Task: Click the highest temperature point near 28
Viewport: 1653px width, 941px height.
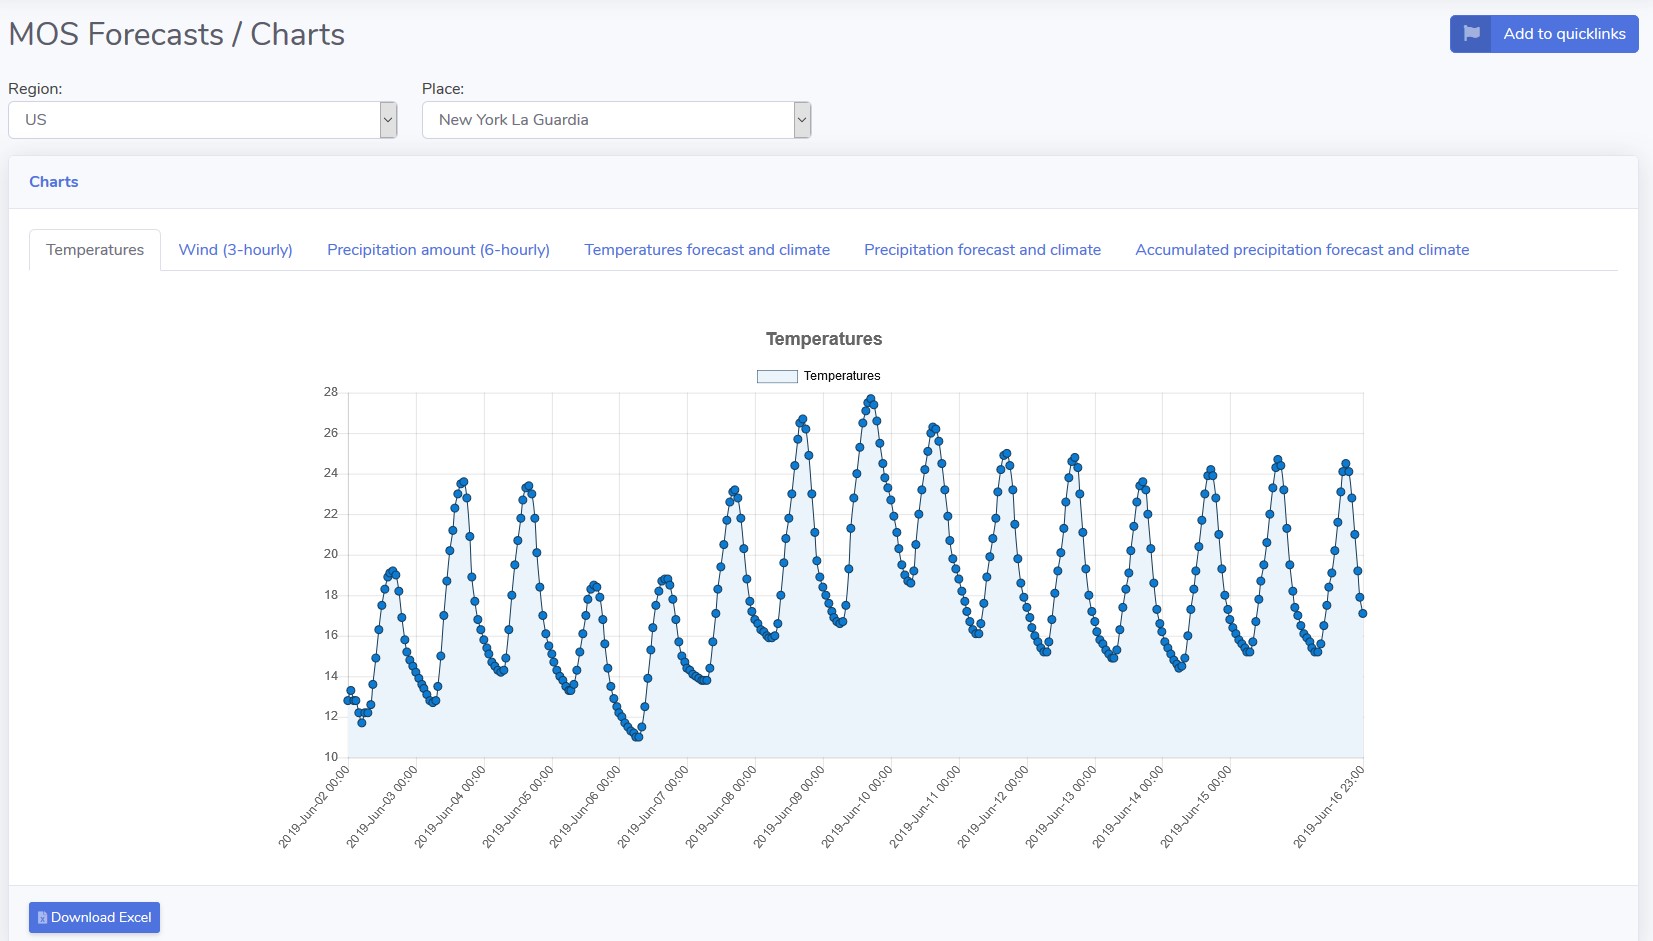Action: pos(871,399)
